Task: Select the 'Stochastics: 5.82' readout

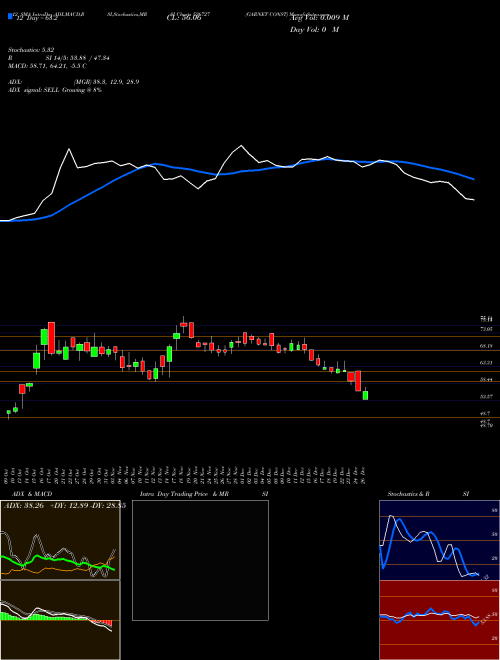Action: [31, 50]
